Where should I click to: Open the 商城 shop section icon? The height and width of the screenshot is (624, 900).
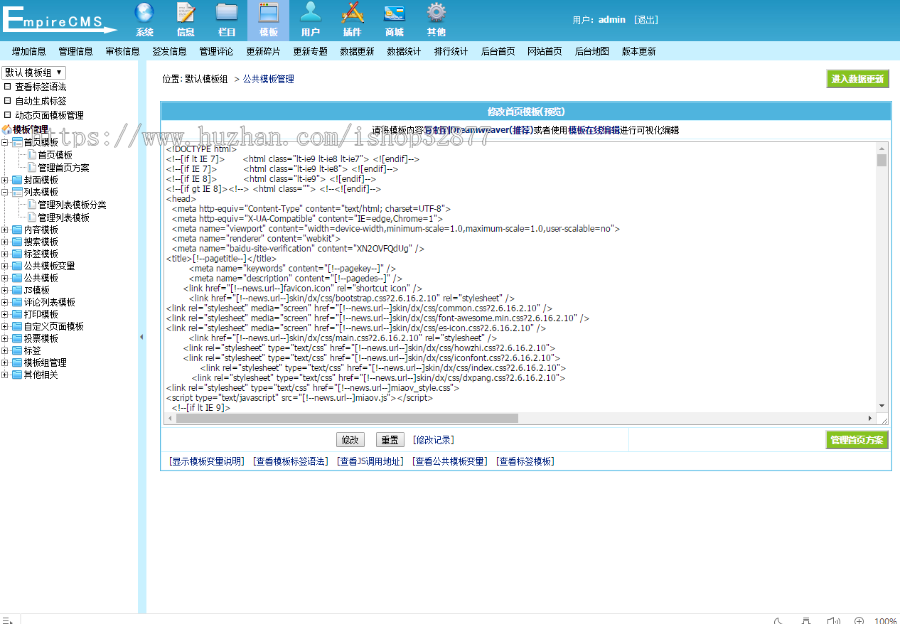click(394, 20)
